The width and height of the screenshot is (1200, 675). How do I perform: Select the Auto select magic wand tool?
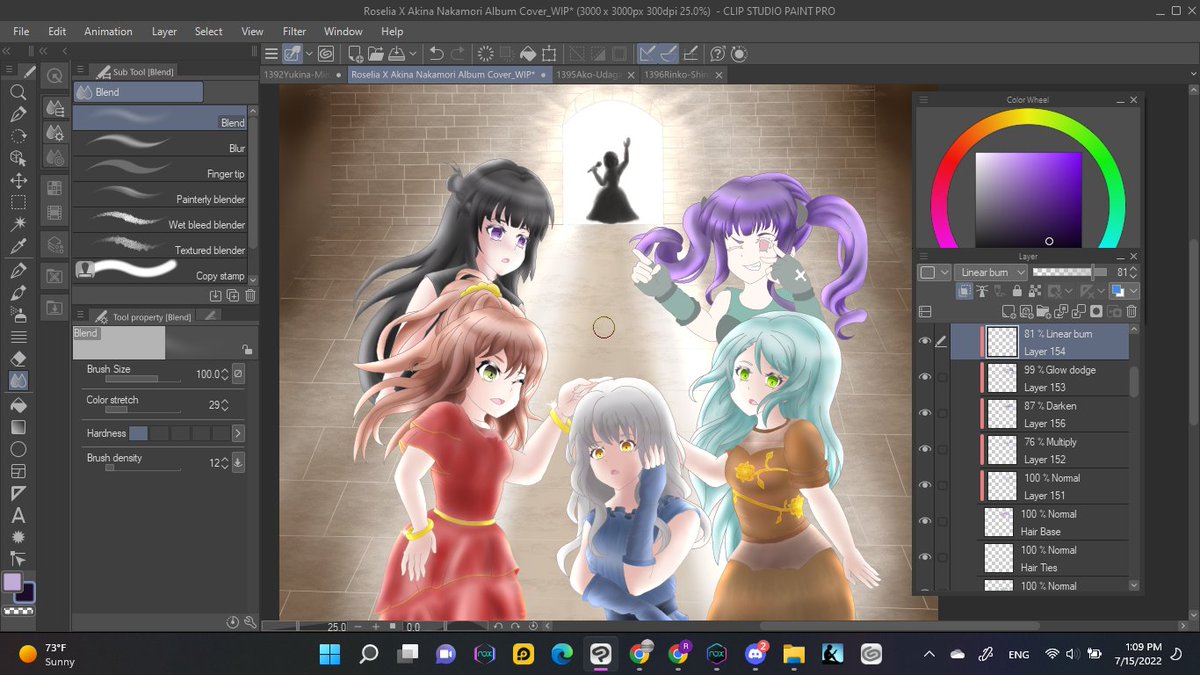tap(18, 225)
